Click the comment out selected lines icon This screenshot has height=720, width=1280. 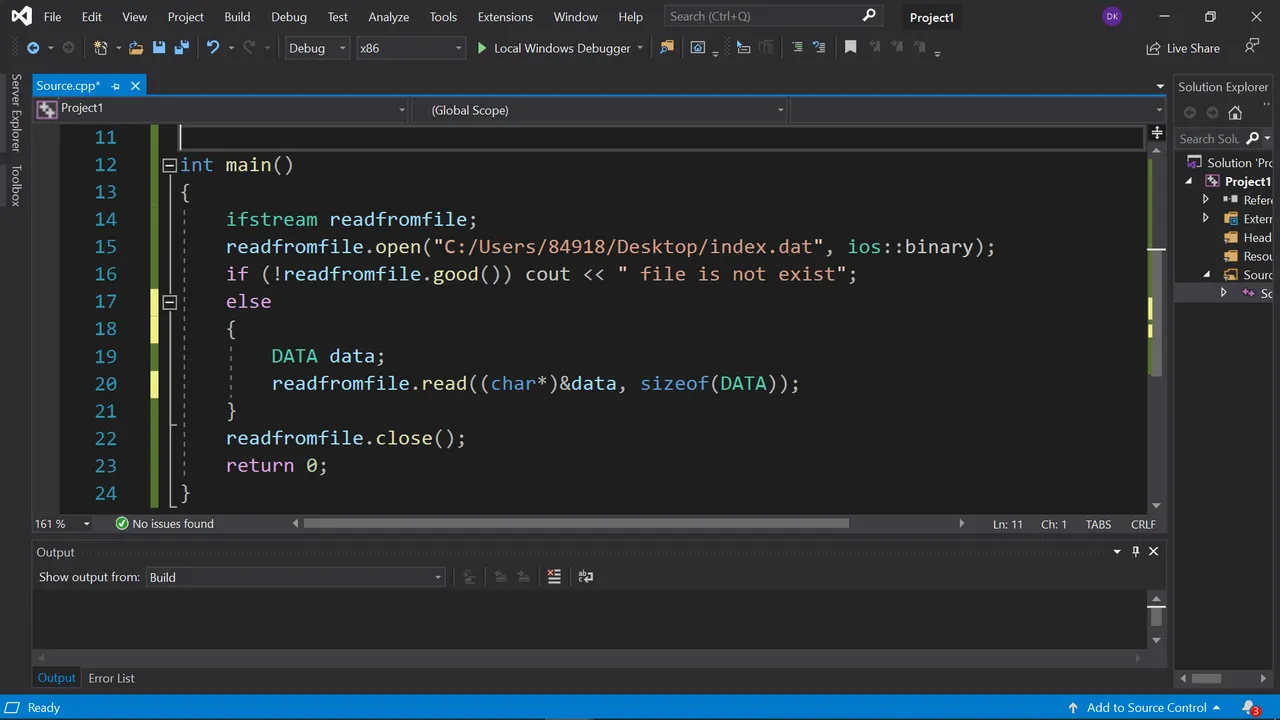(x=797, y=48)
